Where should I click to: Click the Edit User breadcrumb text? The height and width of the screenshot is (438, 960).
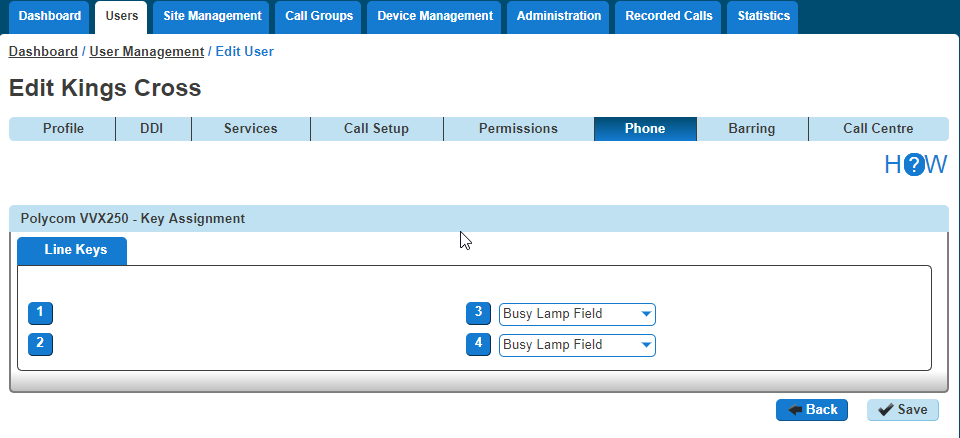pyautogui.click(x=244, y=51)
